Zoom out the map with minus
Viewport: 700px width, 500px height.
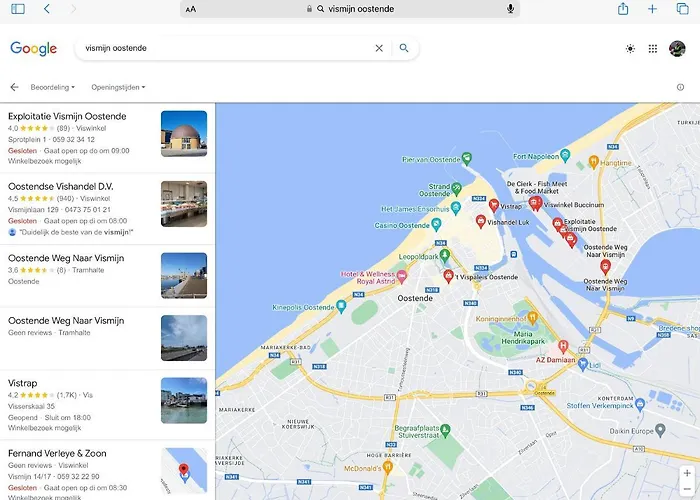pyautogui.click(x=687, y=489)
